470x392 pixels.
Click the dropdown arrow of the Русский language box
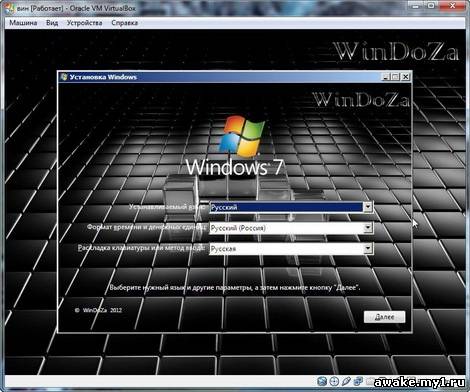pyautogui.click(x=368, y=207)
